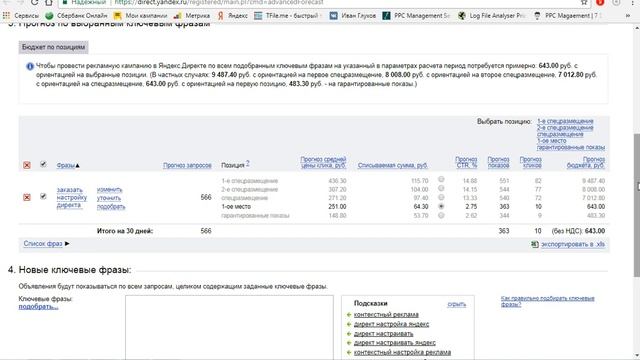Open the Позиция footnote 2 link
Screen dimensions: 640x360
[x=247, y=163]
